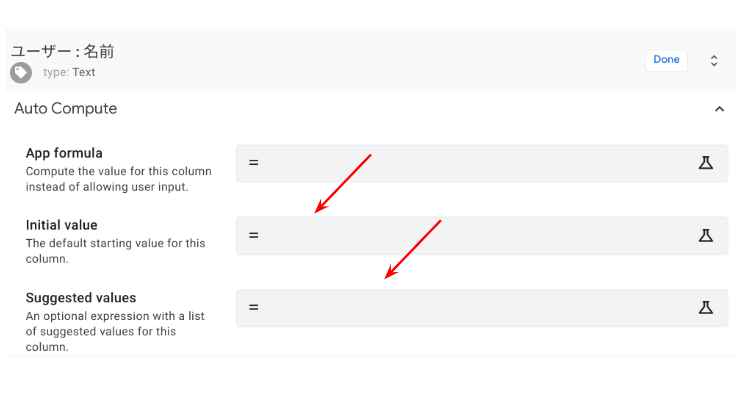Click the ユーザー : 名前 column title
The width and height of the screenshot is (740, 398).
pyautogui.click(x=62, y=51)
